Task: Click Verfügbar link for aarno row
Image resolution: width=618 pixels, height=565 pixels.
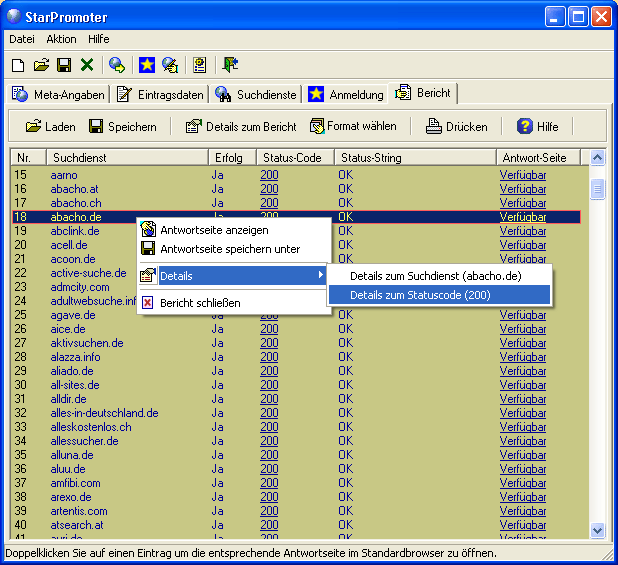Action: tap(523, 175)
